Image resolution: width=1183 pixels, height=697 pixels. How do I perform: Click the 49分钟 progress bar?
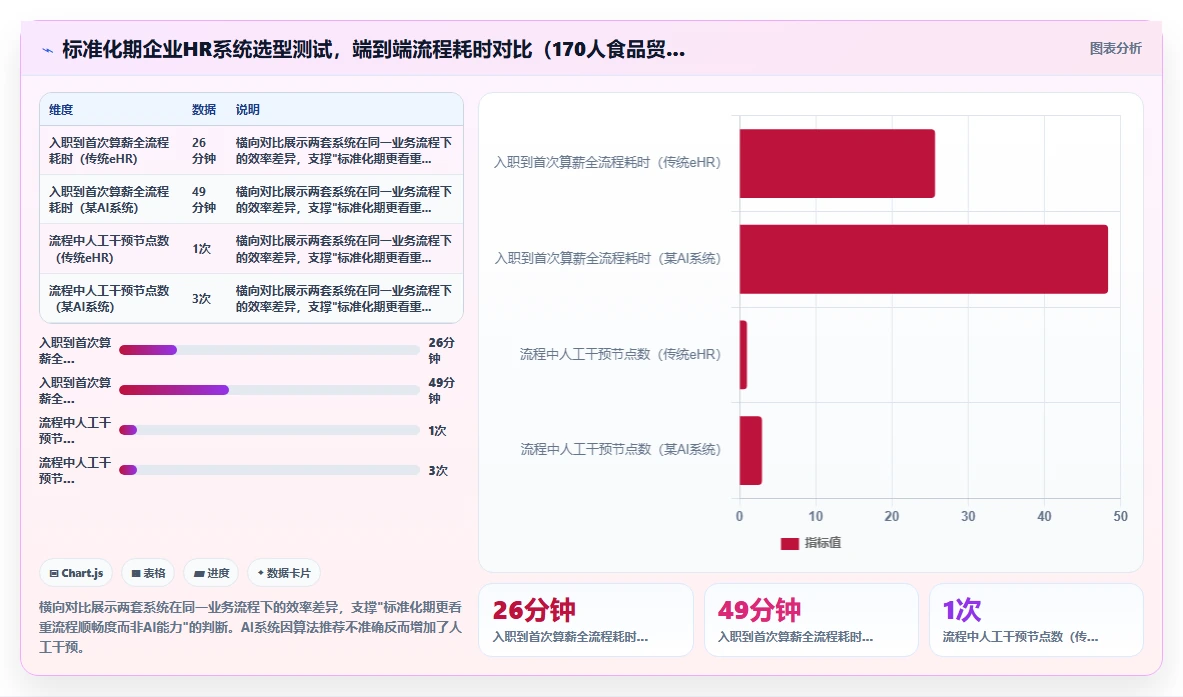pos(269,390)
